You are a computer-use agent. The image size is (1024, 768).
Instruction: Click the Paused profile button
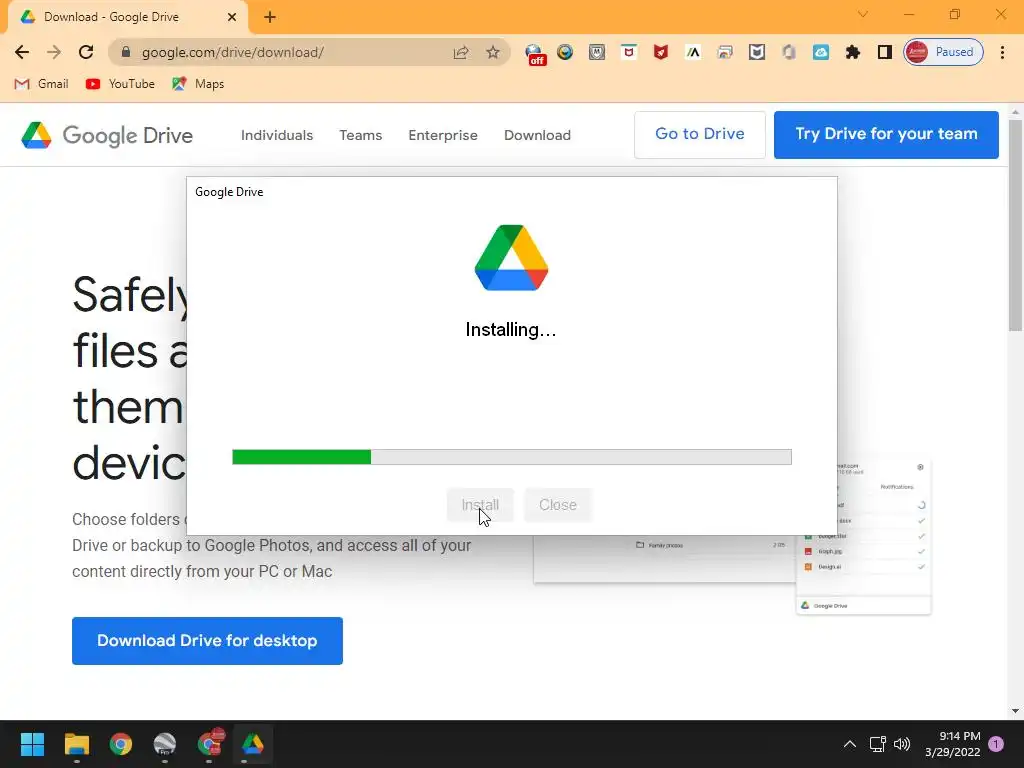coord(943,52)
